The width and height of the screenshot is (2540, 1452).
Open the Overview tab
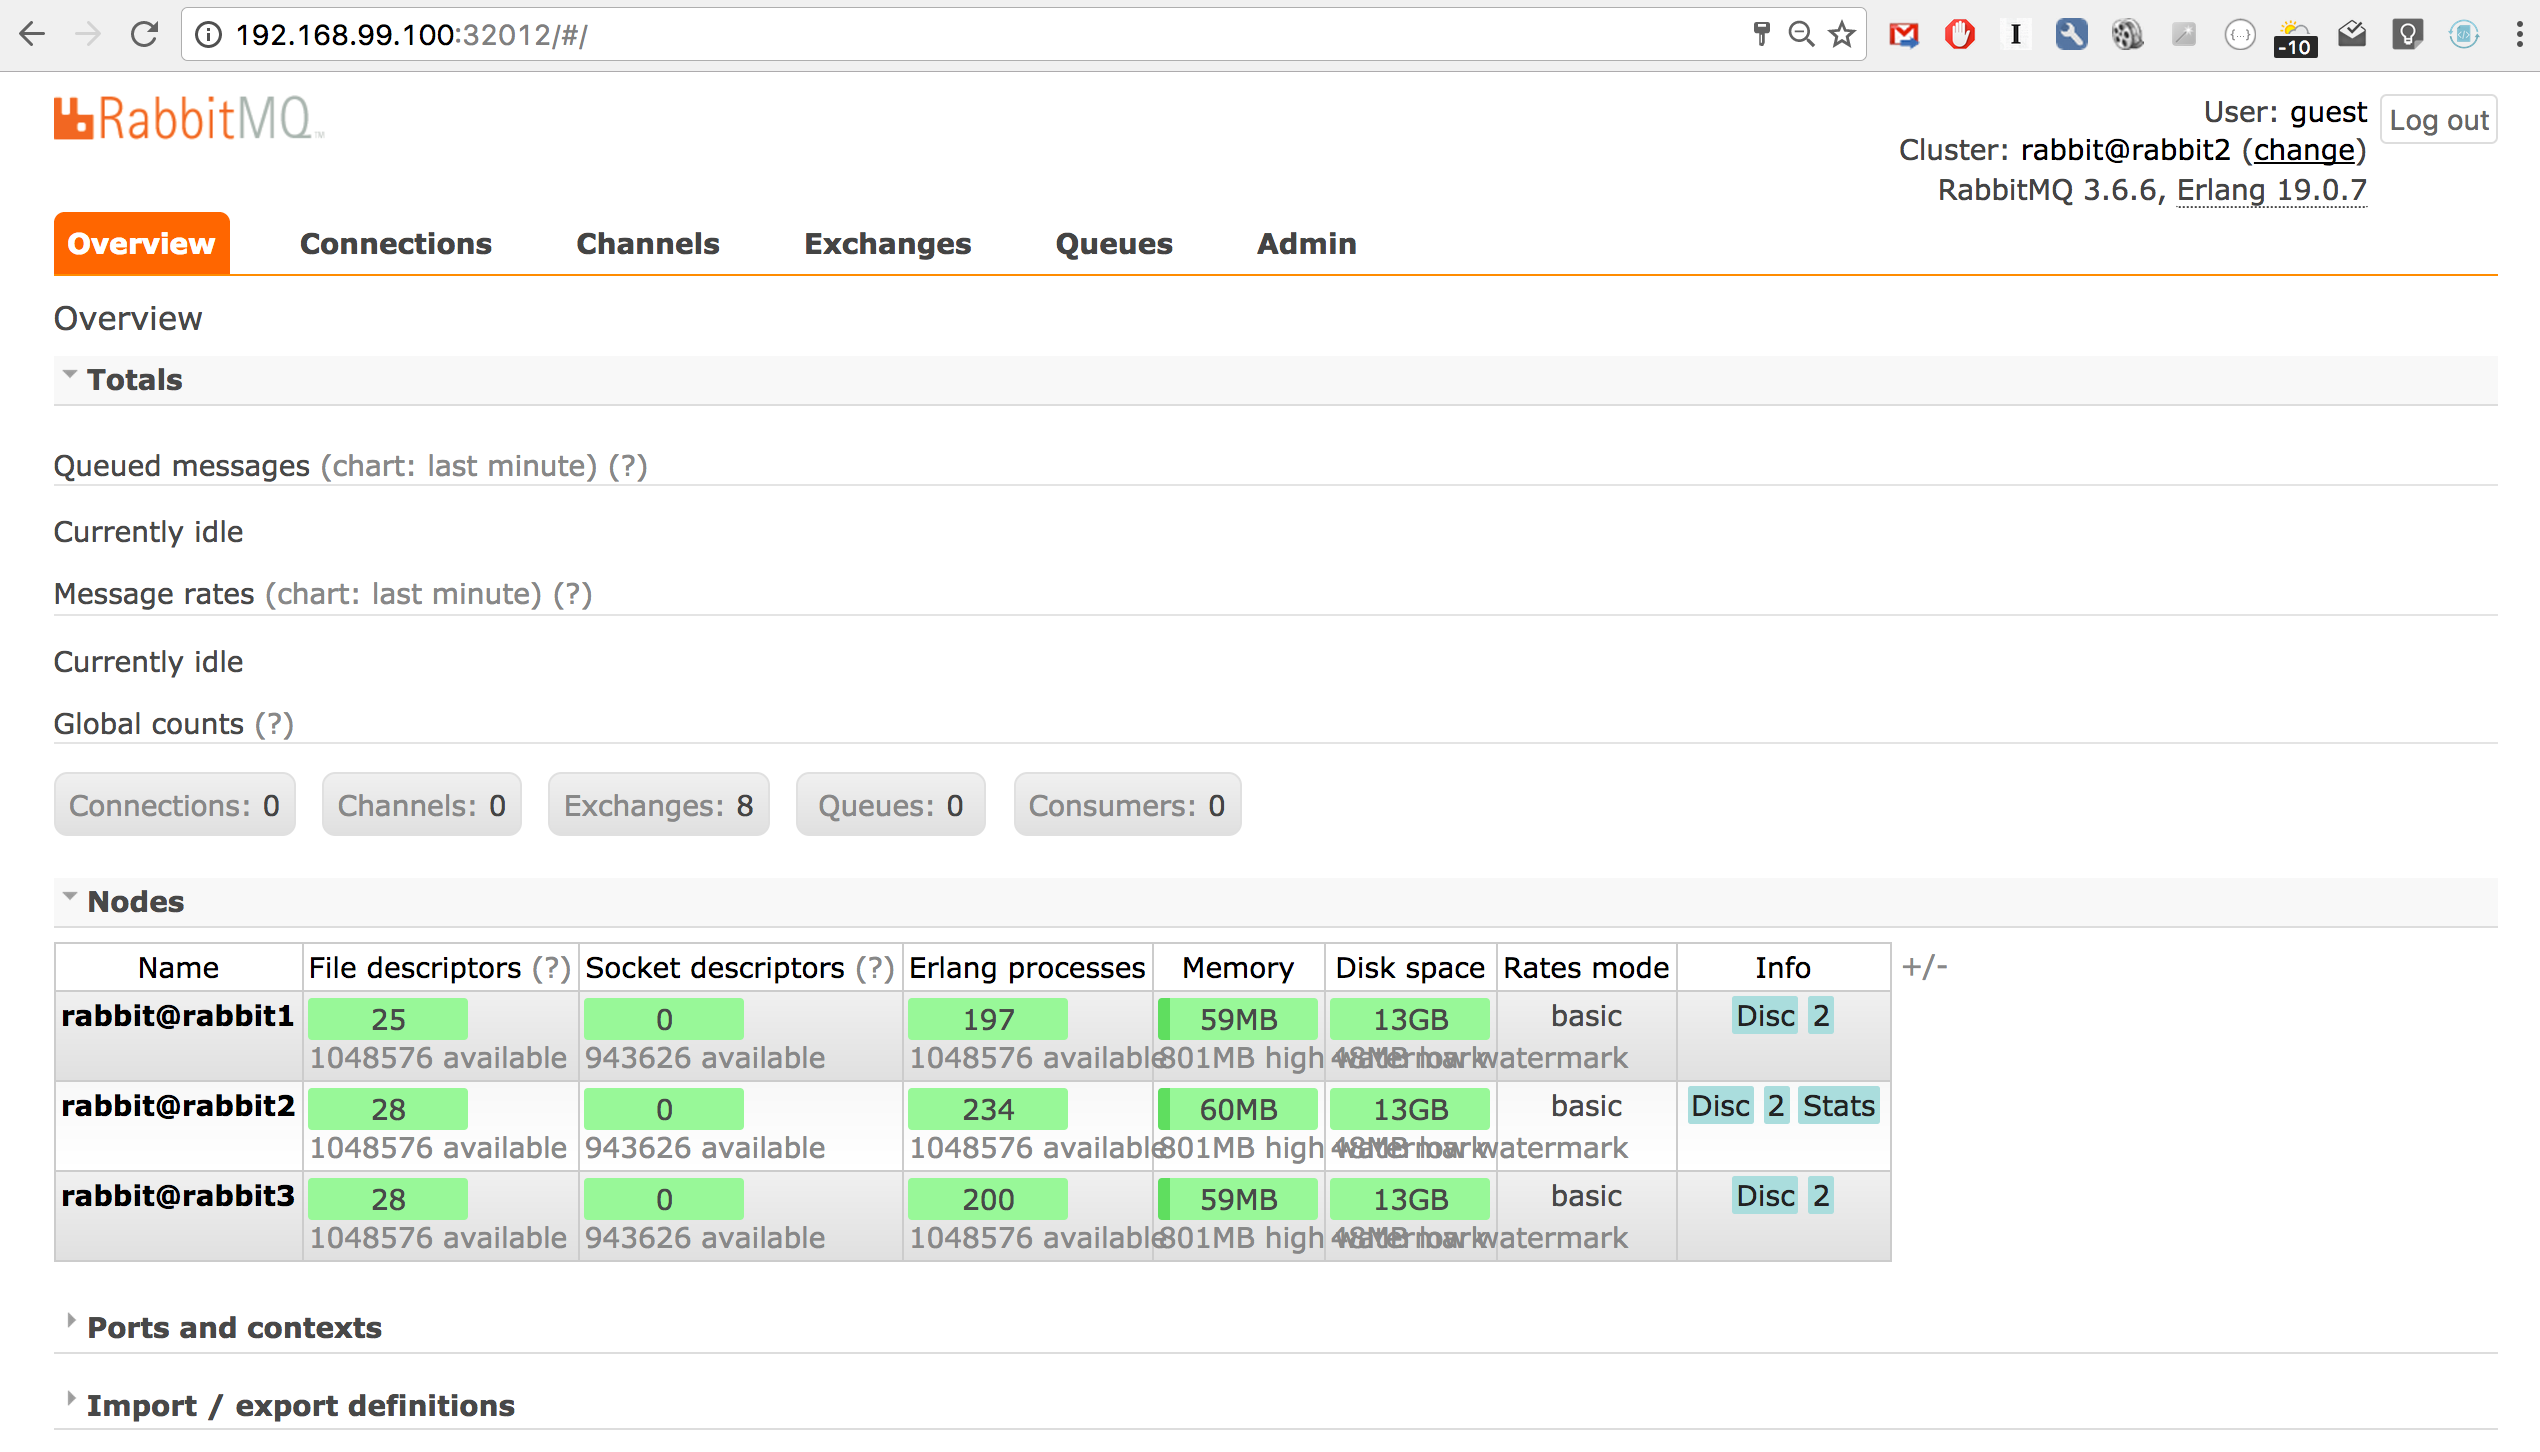click(141, 243)
